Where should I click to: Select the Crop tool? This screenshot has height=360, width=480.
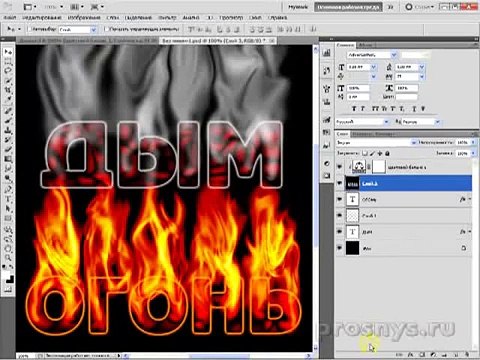point(8,90)
